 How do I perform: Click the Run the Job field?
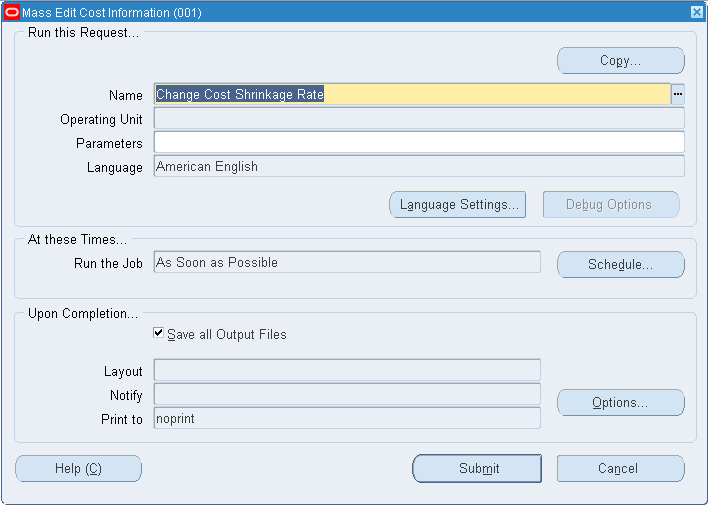click(x=347, y=262)
